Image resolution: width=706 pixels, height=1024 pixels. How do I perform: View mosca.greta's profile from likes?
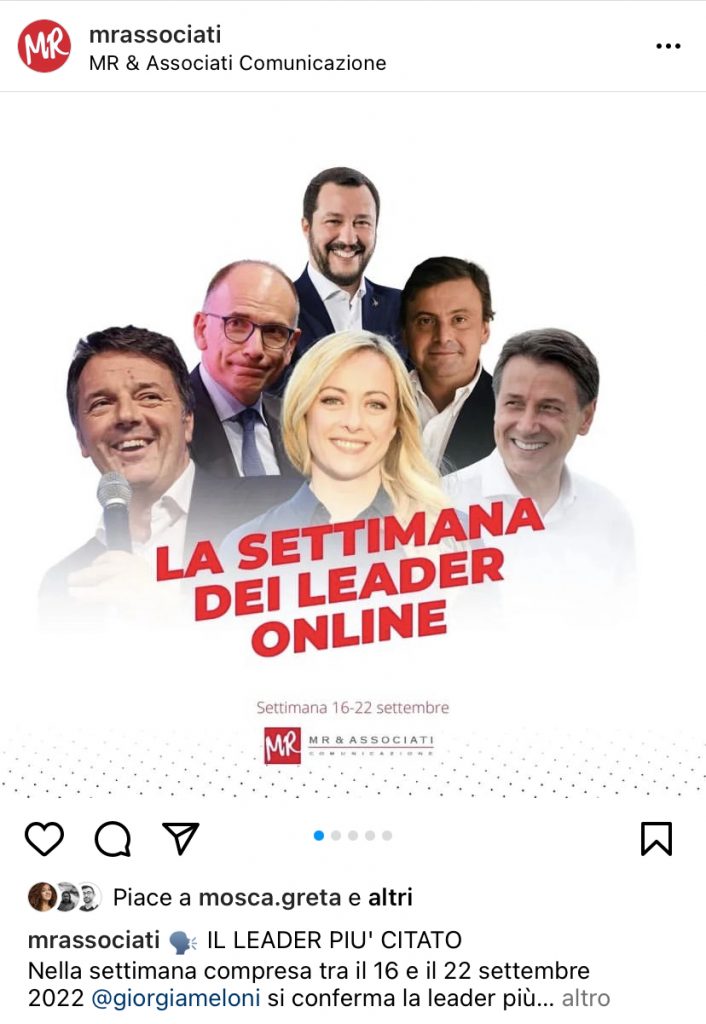click(270, 897)
